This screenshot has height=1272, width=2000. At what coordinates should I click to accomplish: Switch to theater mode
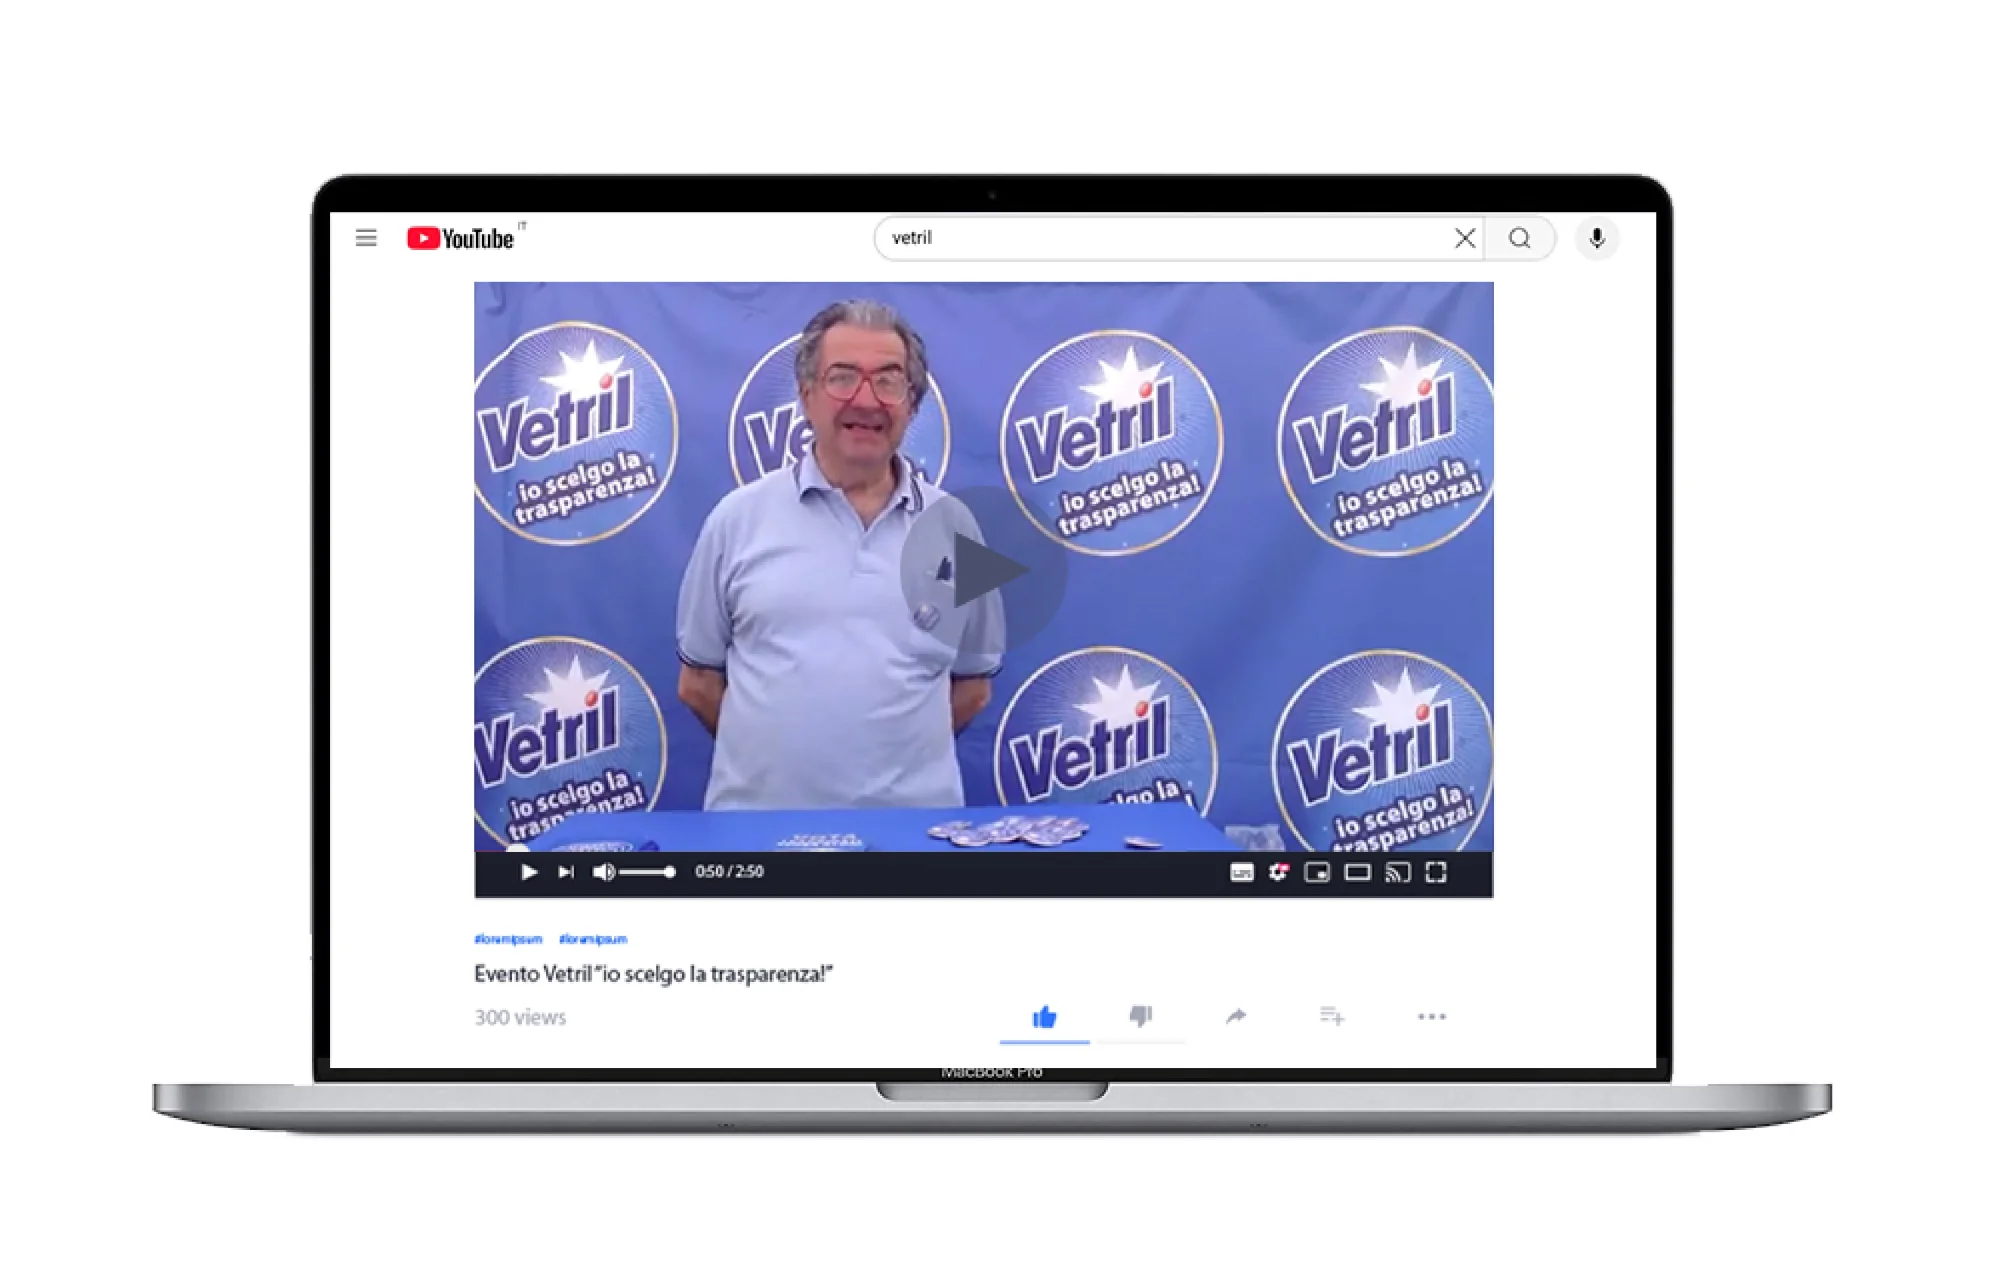tap(1357, 872)
